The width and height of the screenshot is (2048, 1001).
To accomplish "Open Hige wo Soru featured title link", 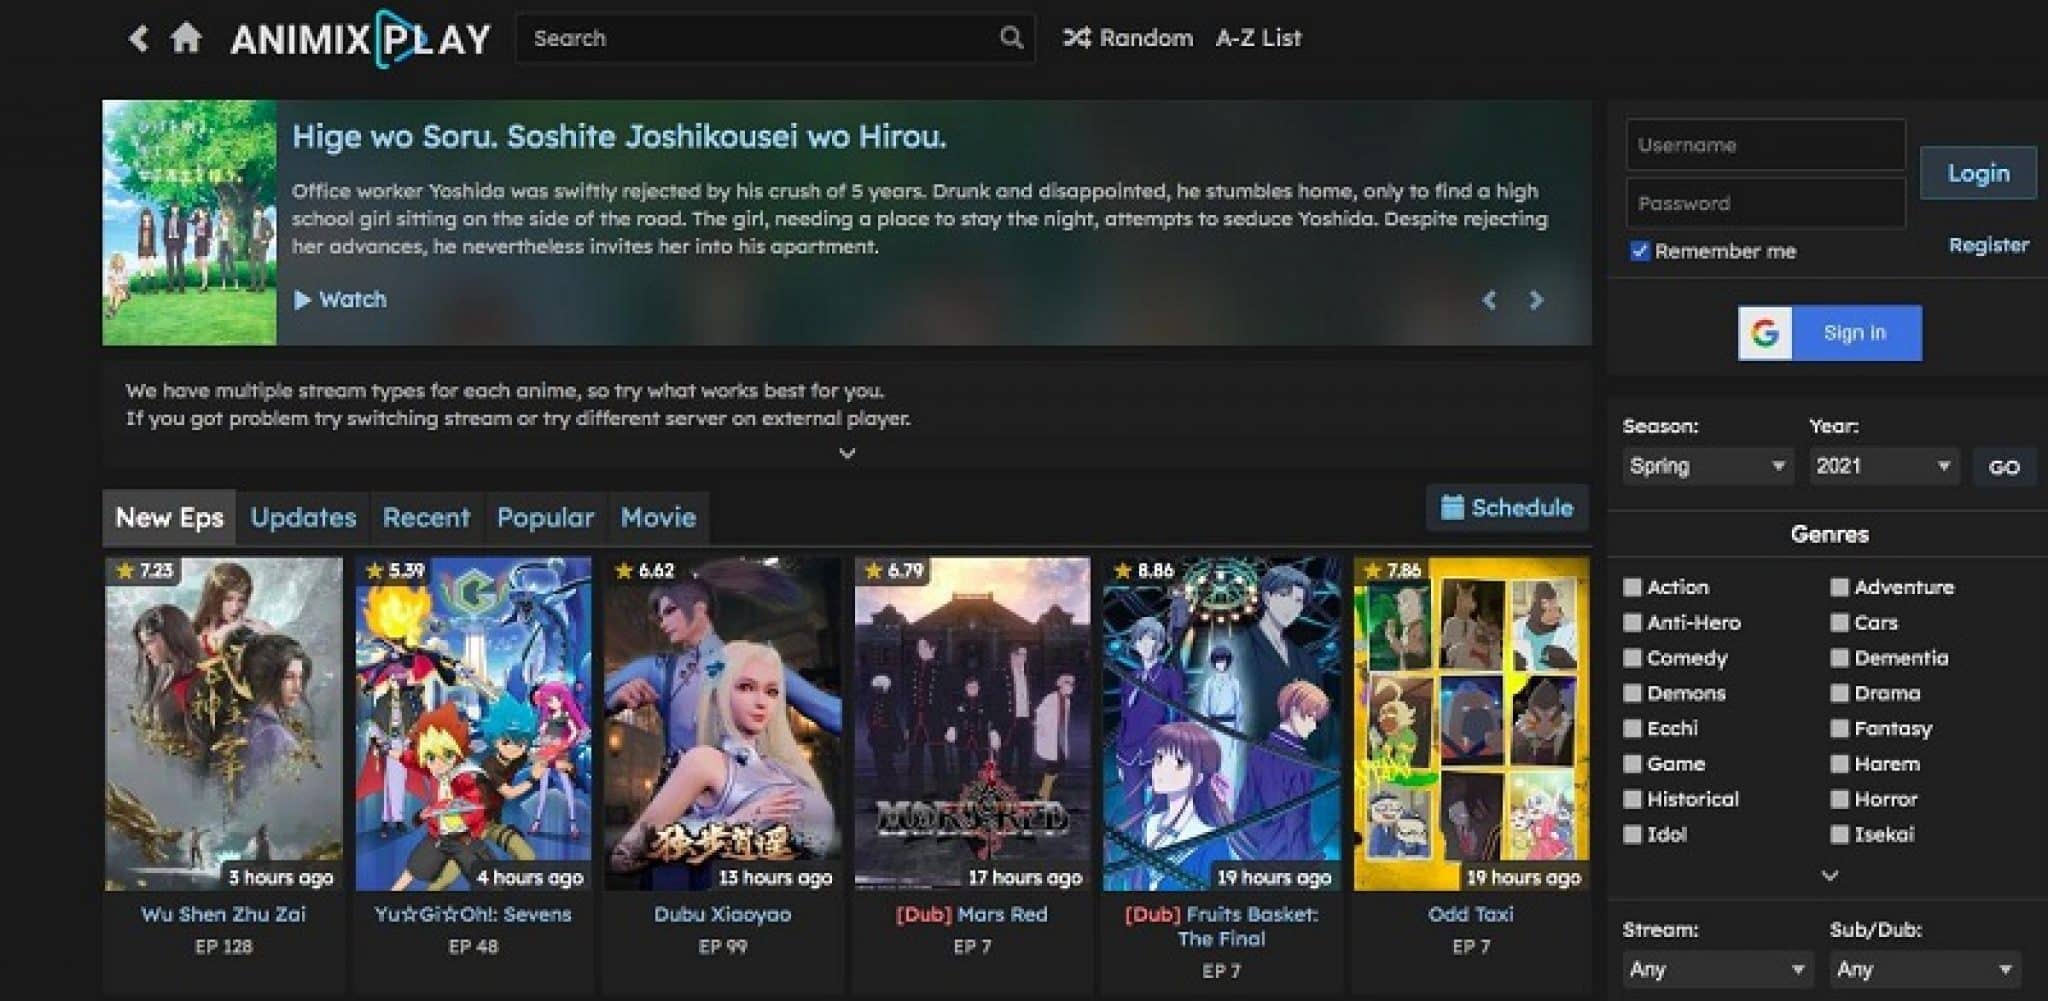I will (x=619, y=136).
